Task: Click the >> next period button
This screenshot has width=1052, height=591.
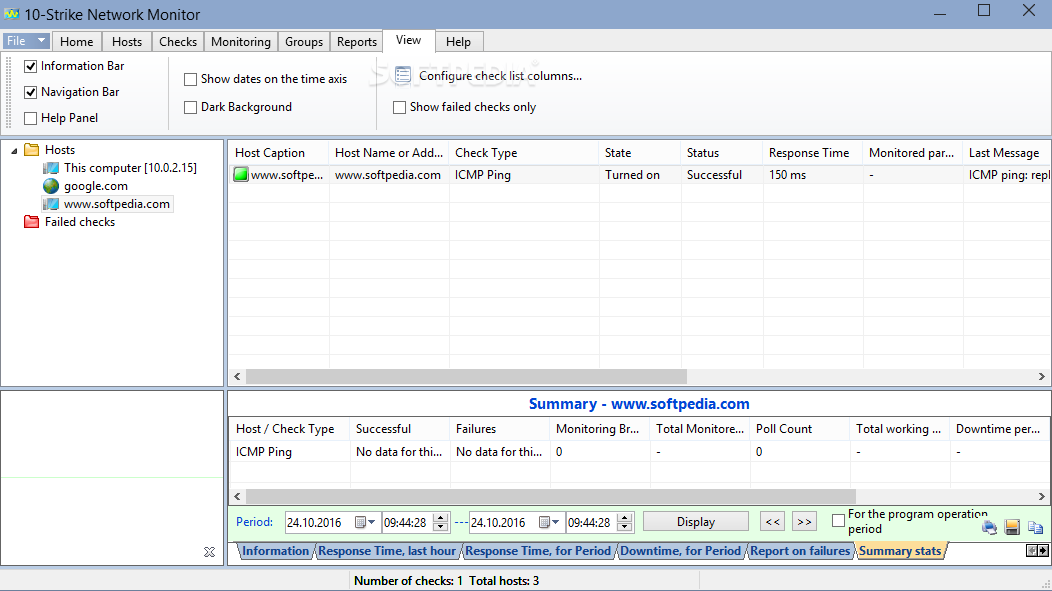Action: click(x=804, y=522)
